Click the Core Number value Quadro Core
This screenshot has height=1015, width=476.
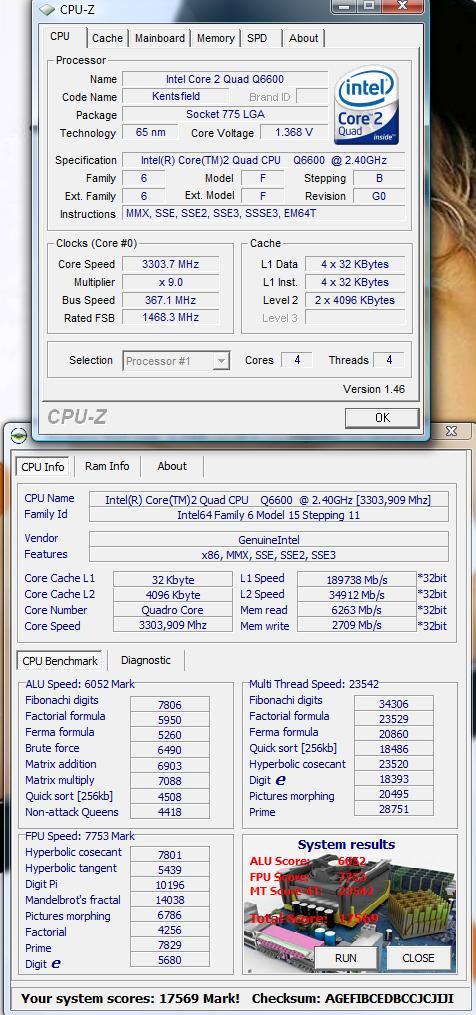coord(172,610)
